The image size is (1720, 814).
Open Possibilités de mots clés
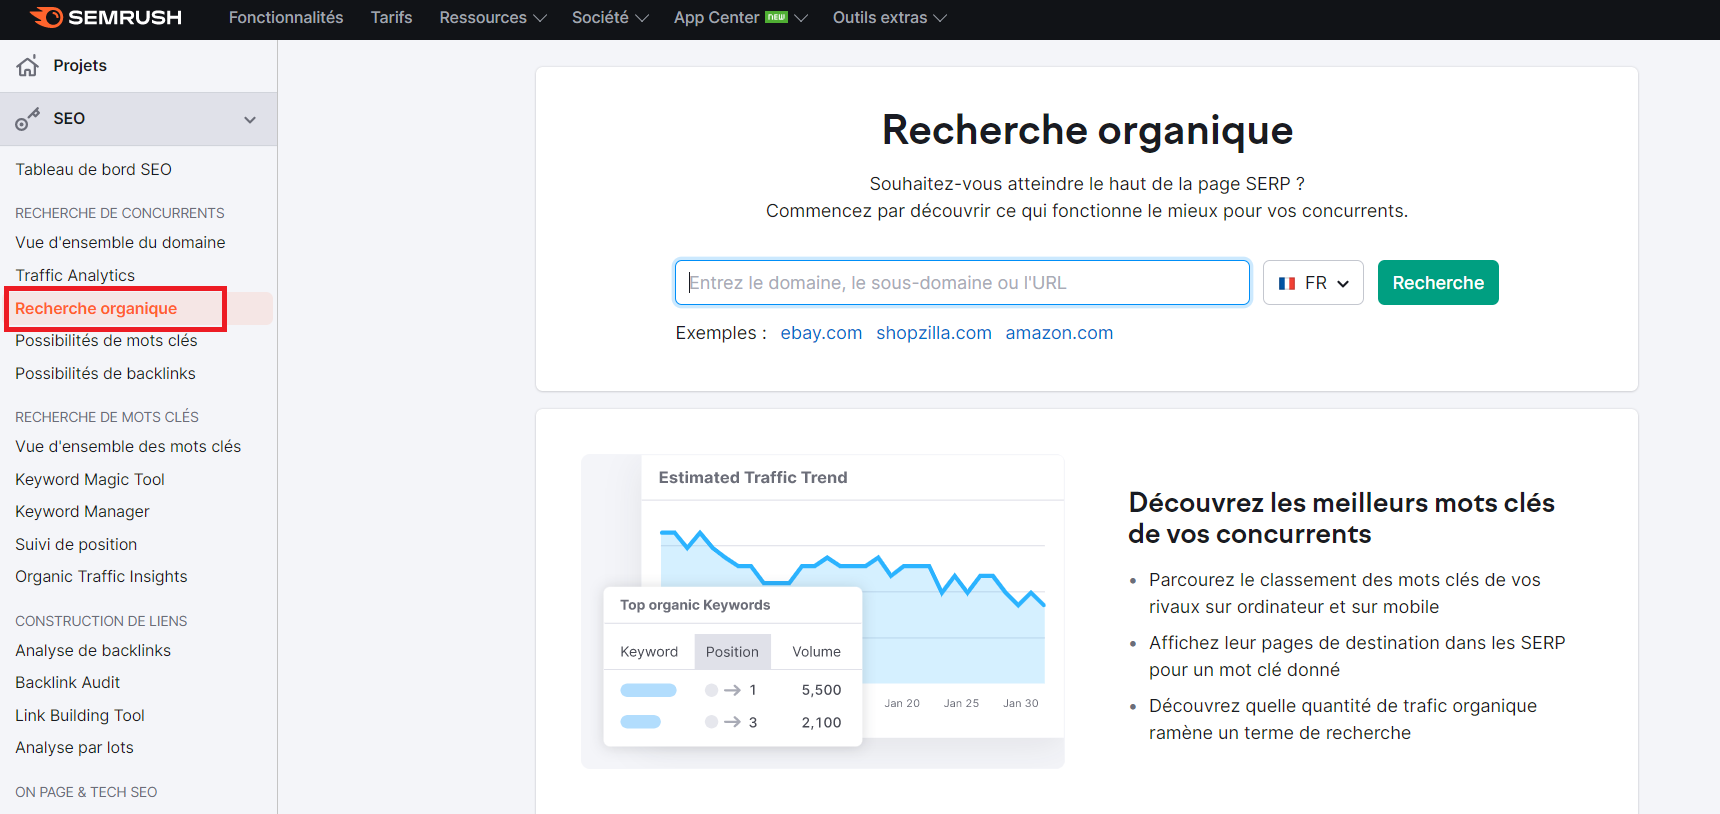click(106, 341)
